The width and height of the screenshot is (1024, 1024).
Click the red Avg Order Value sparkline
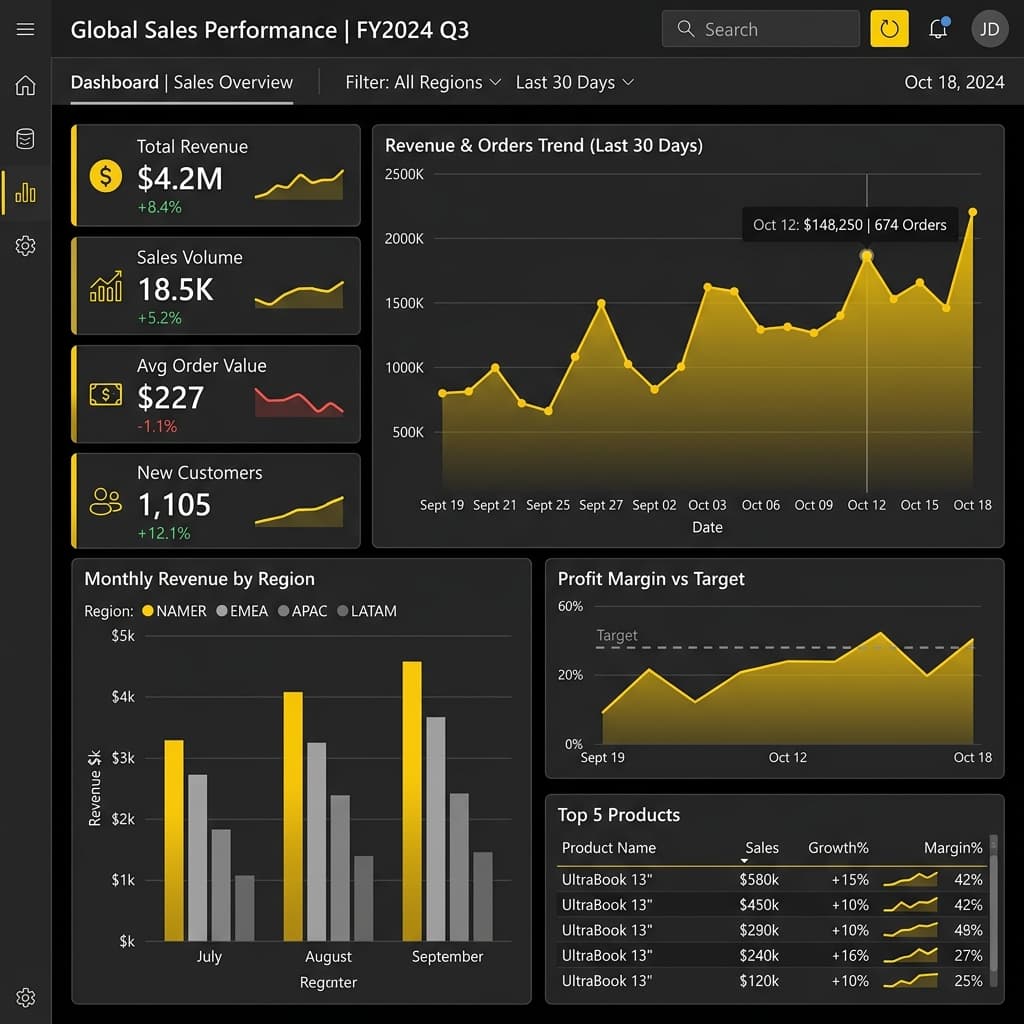(299, 402)
